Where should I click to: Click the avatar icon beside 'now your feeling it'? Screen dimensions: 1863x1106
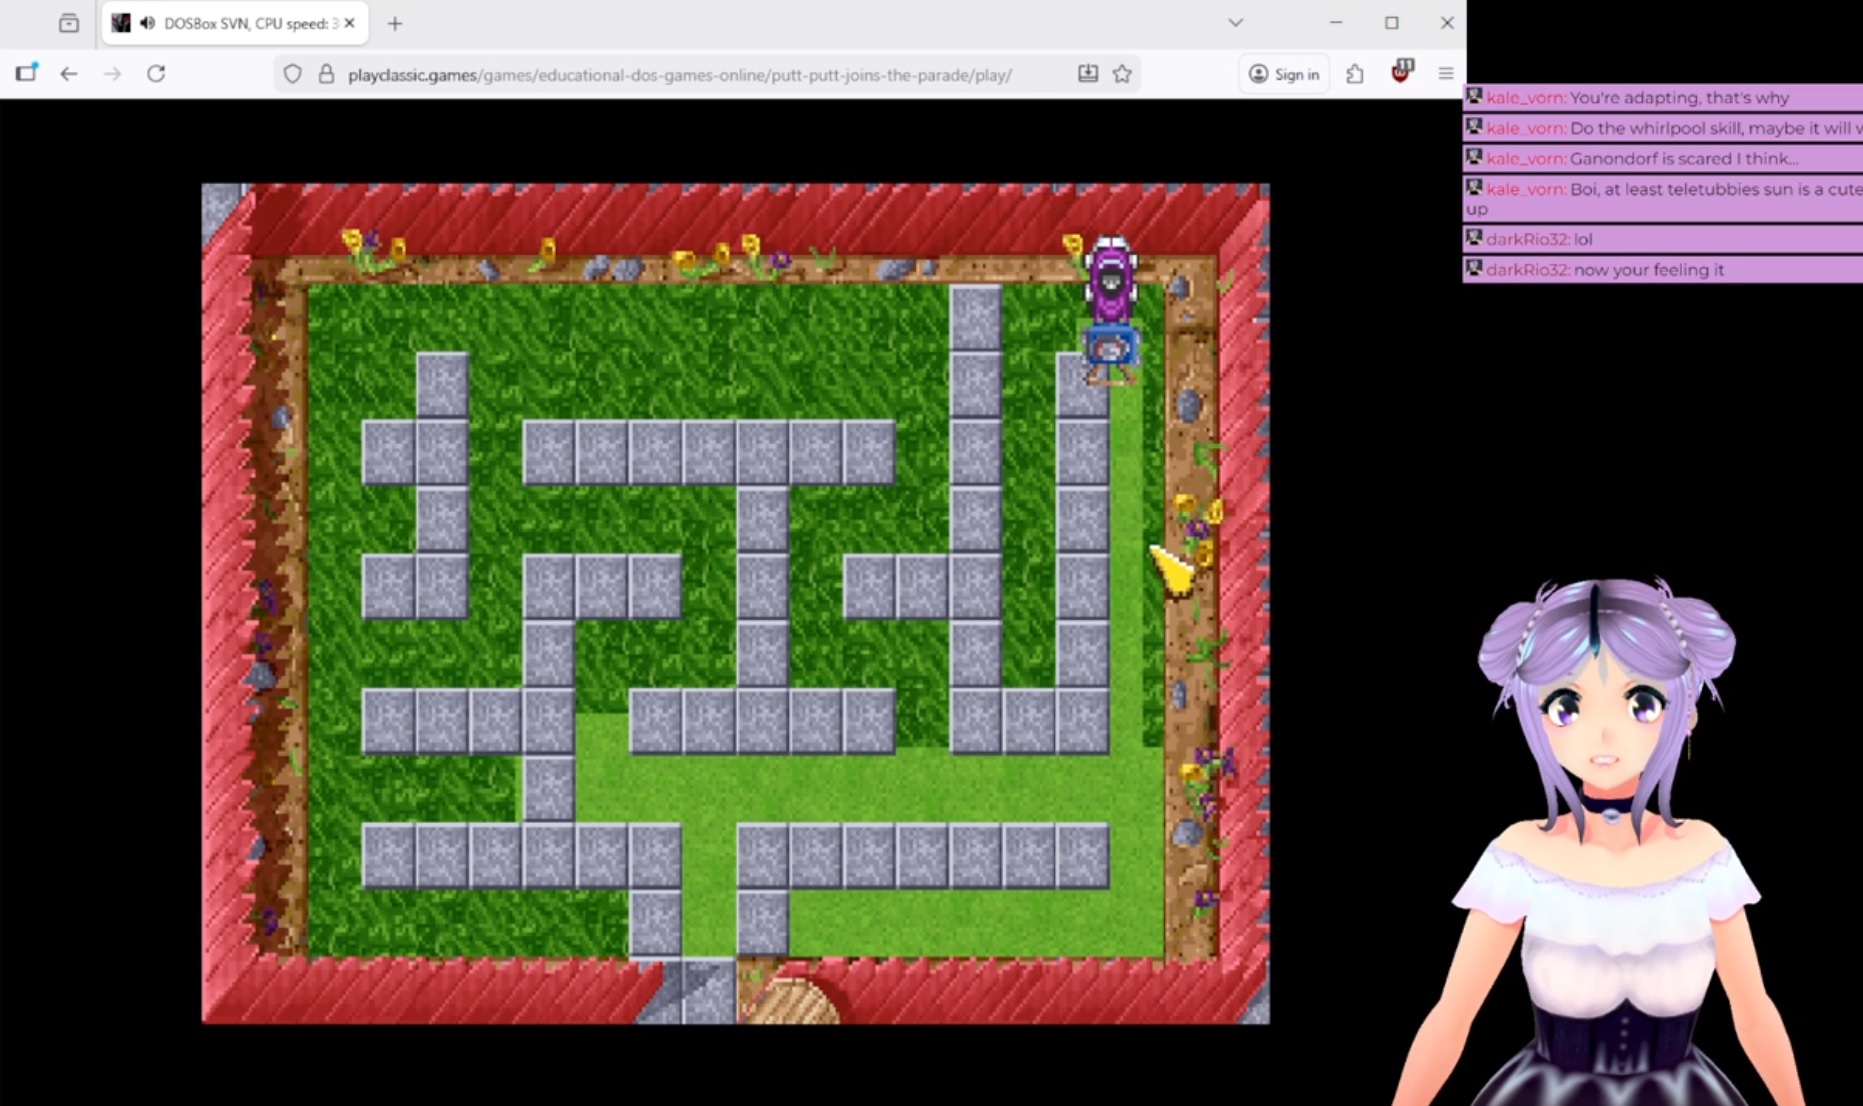pos(1473,268)
